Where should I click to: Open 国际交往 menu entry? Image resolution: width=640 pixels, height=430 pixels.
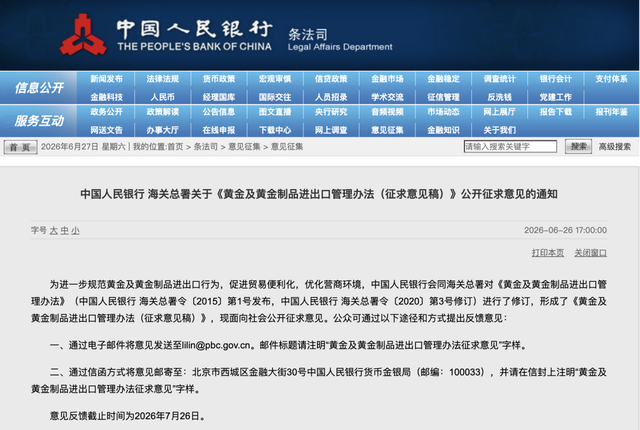275,97
